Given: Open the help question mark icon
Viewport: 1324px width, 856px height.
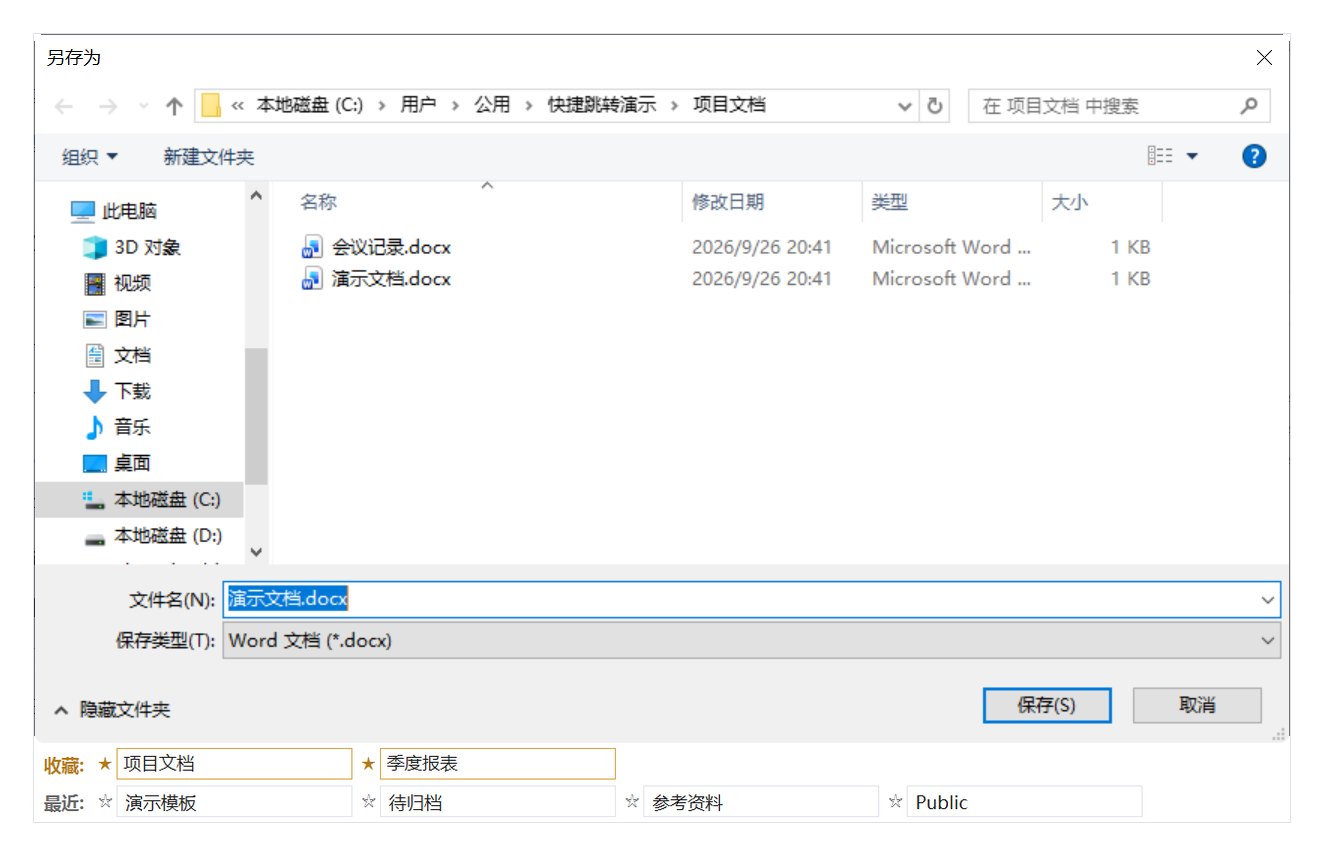Looking at the screenshot, I should [1254, 156].
